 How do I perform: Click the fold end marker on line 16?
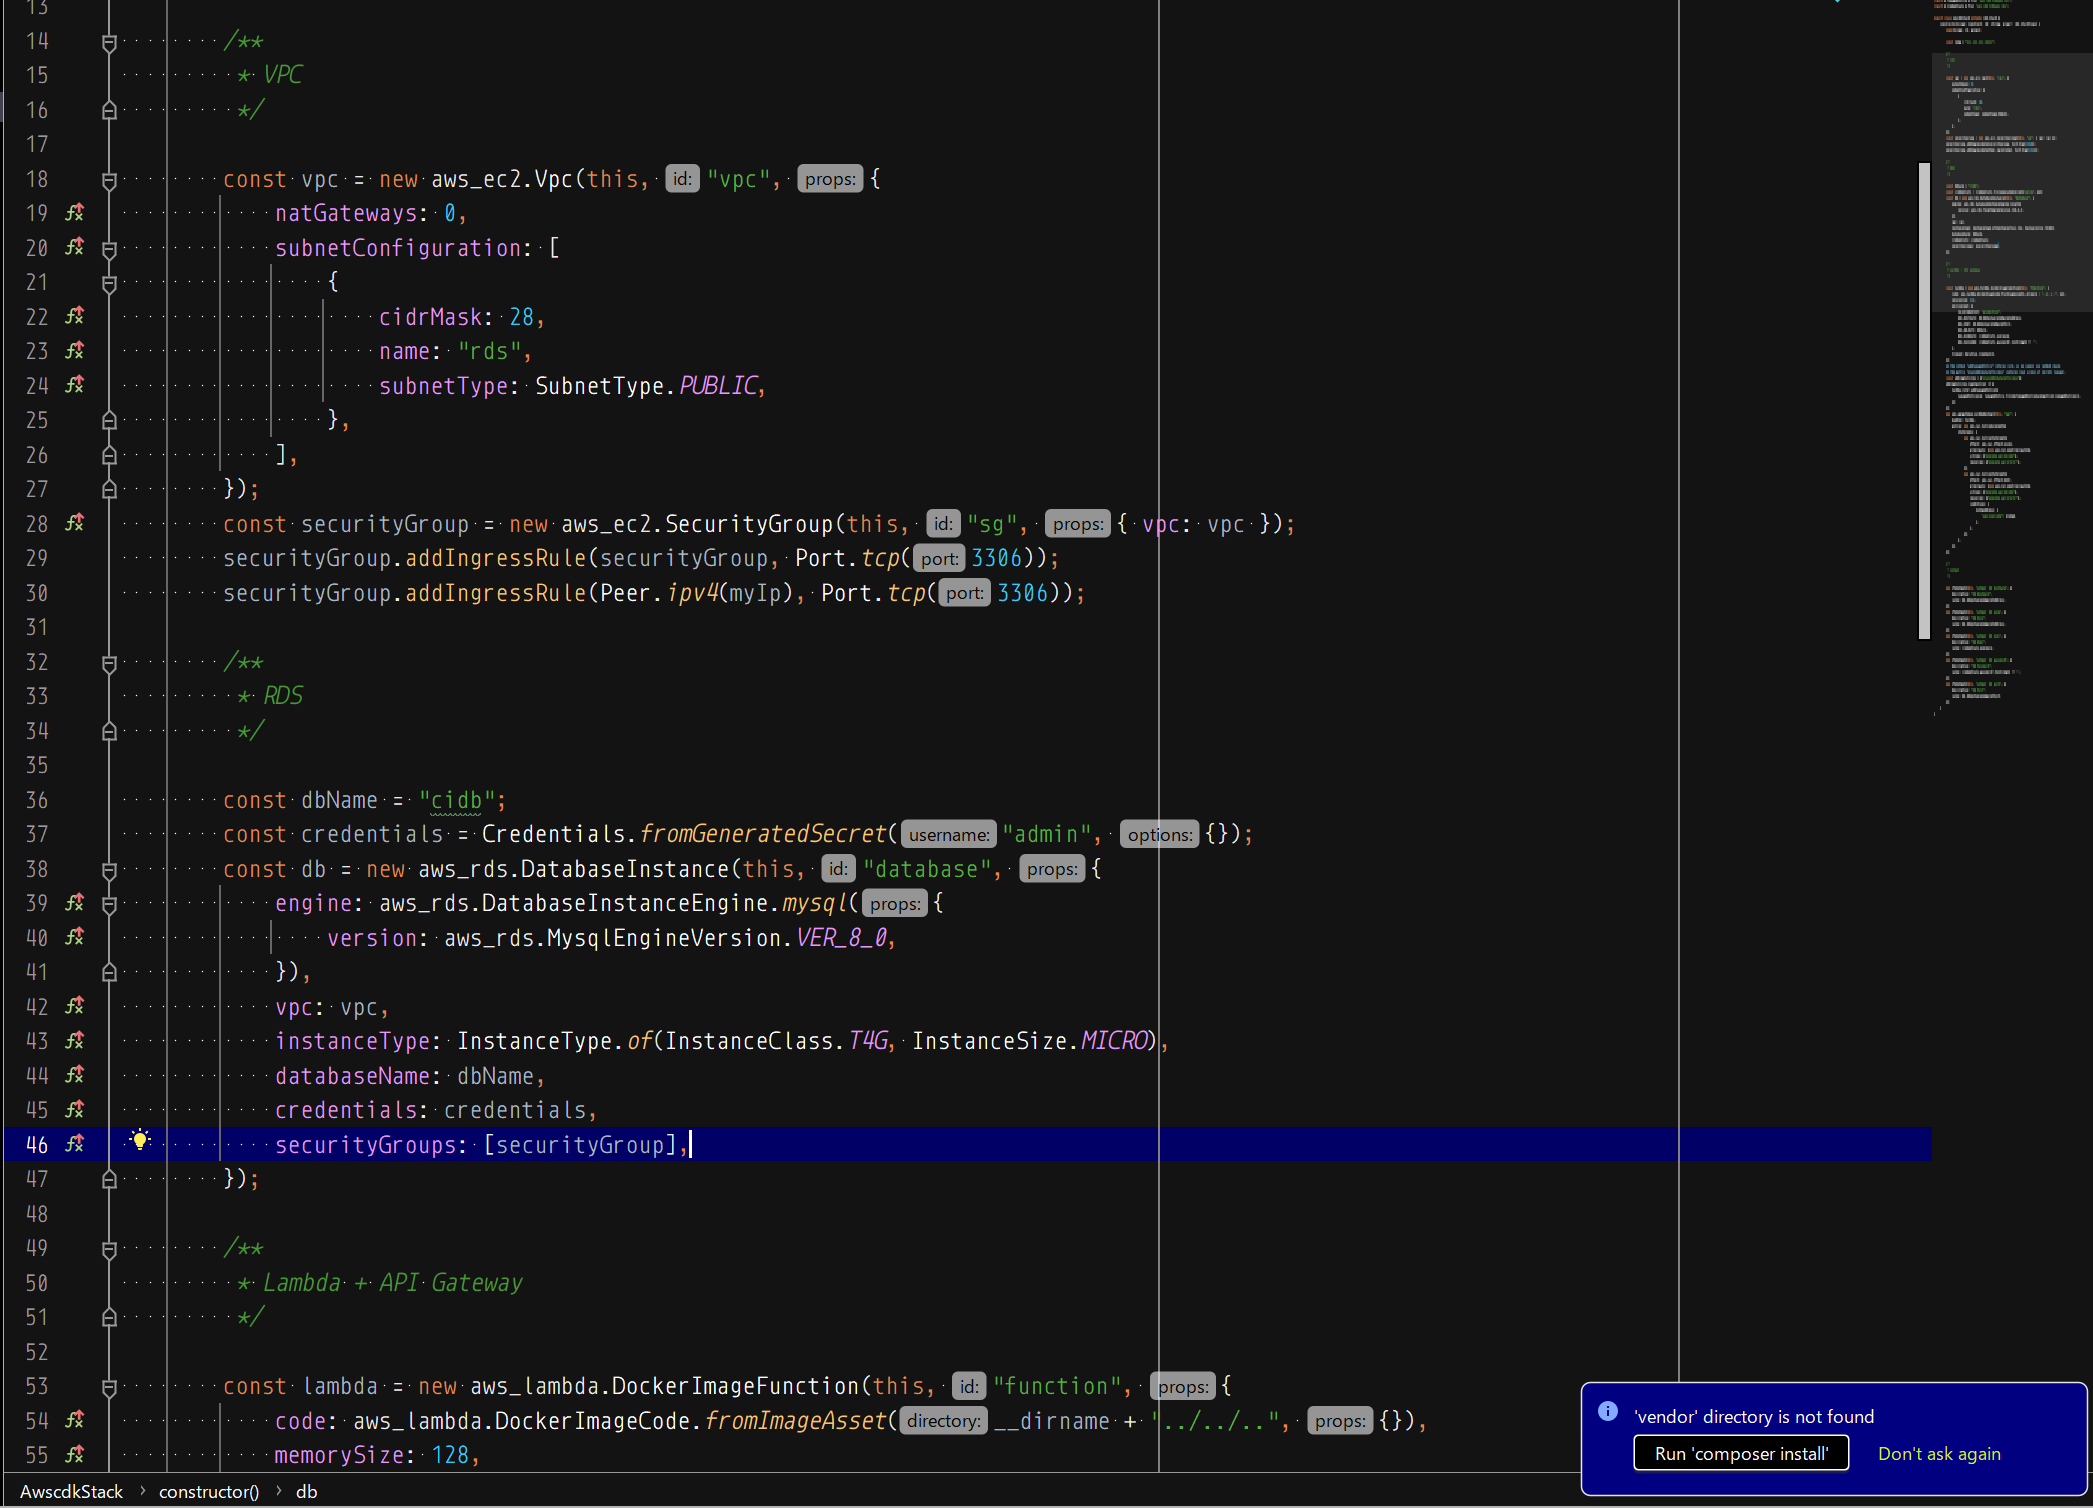pos(110,110)
